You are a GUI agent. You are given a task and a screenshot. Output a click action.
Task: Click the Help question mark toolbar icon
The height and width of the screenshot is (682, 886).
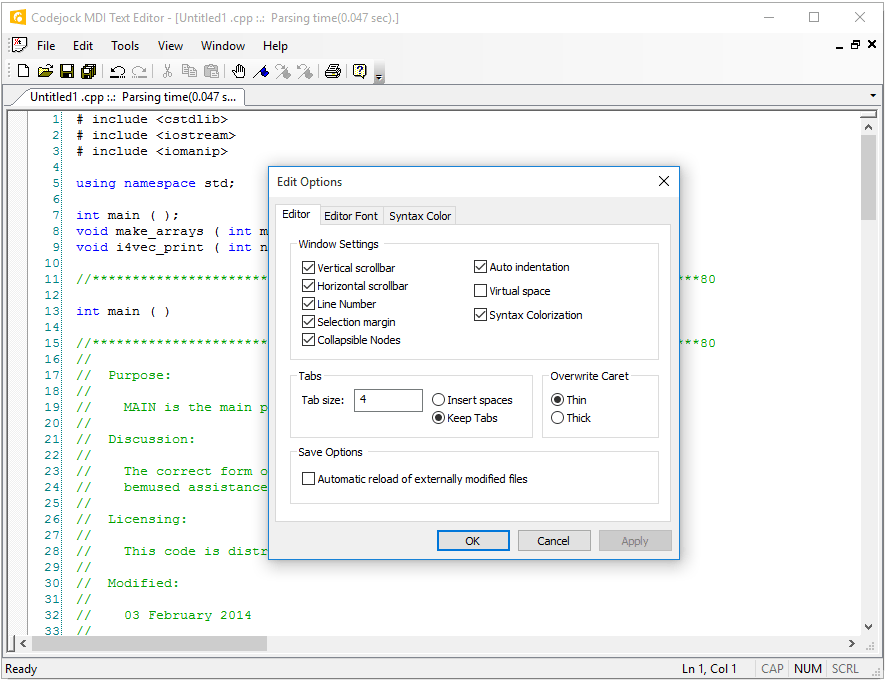click(360, 71)
